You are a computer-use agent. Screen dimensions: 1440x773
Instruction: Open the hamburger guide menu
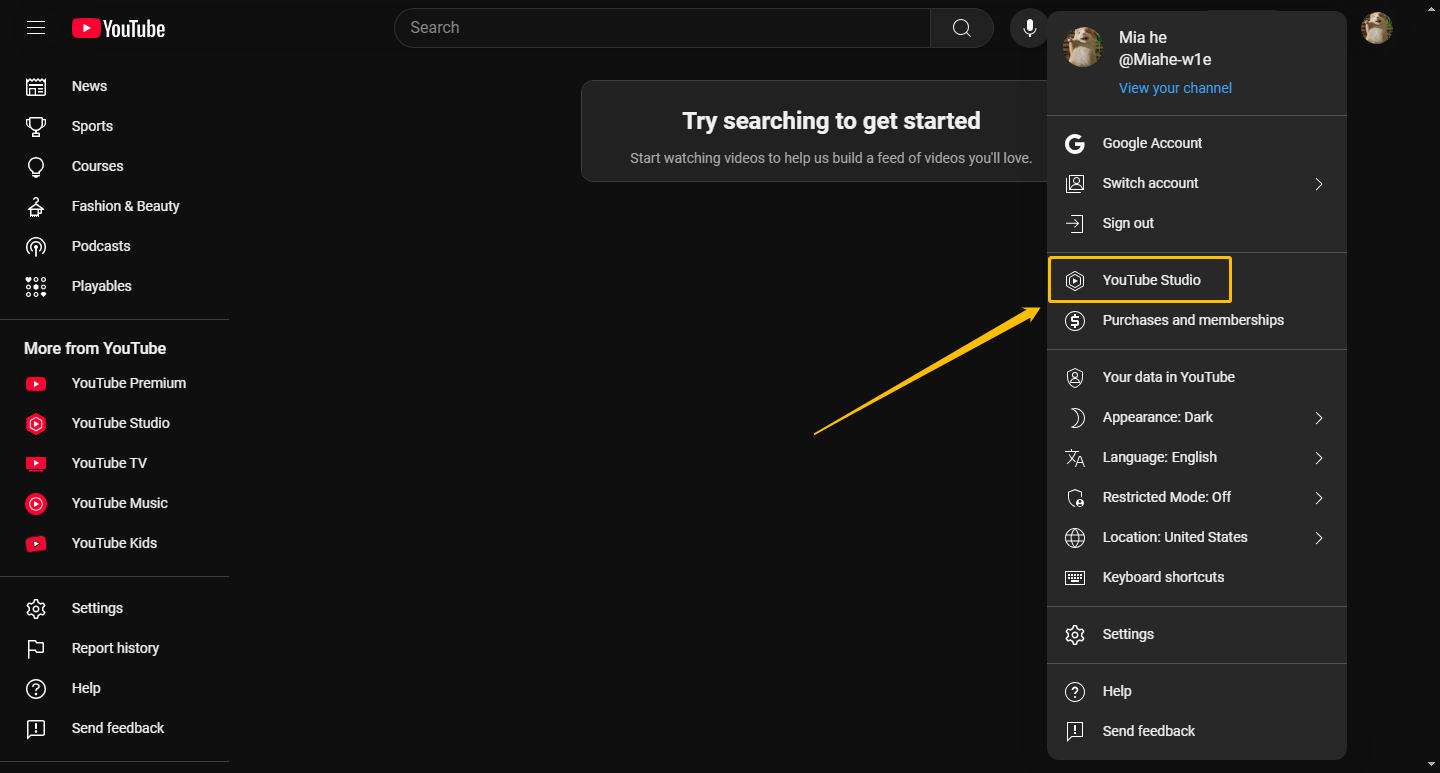(x=36, y=28)
